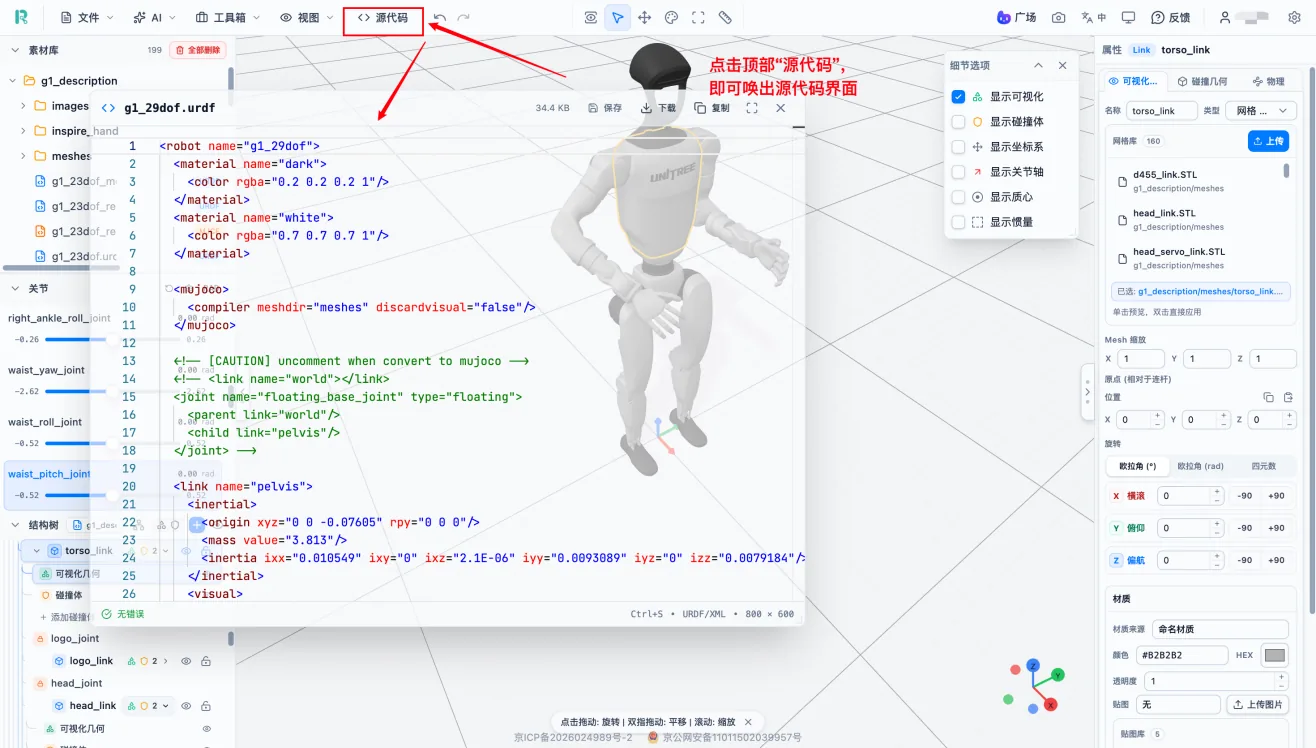Open the 类型 网格 dropdown
The image size is (1316, 748).
pos(1261,110)
